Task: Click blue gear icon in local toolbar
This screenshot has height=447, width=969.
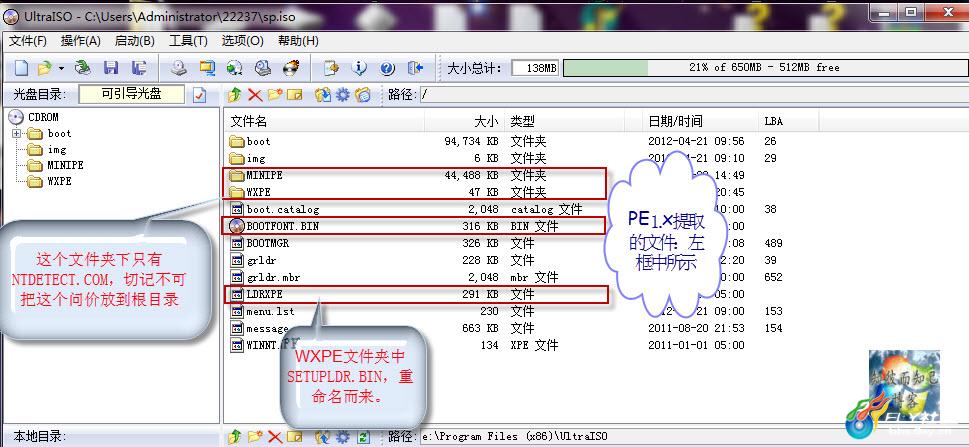Action: (342, 437)
